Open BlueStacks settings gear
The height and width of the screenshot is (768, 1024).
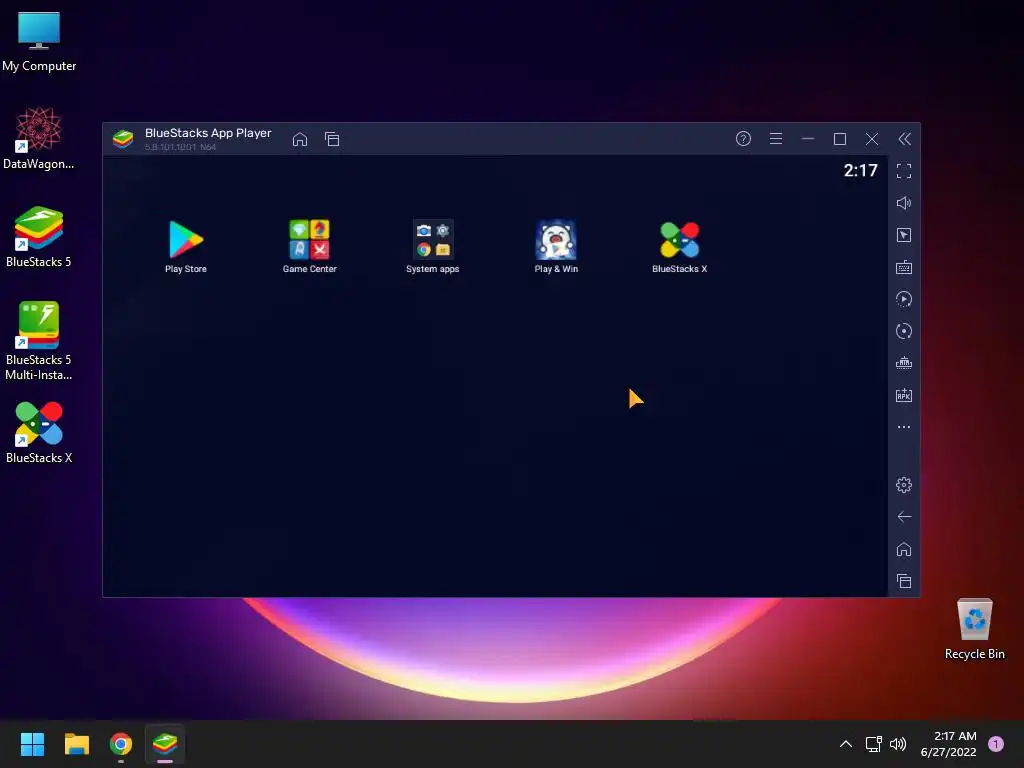coord(904,485)
